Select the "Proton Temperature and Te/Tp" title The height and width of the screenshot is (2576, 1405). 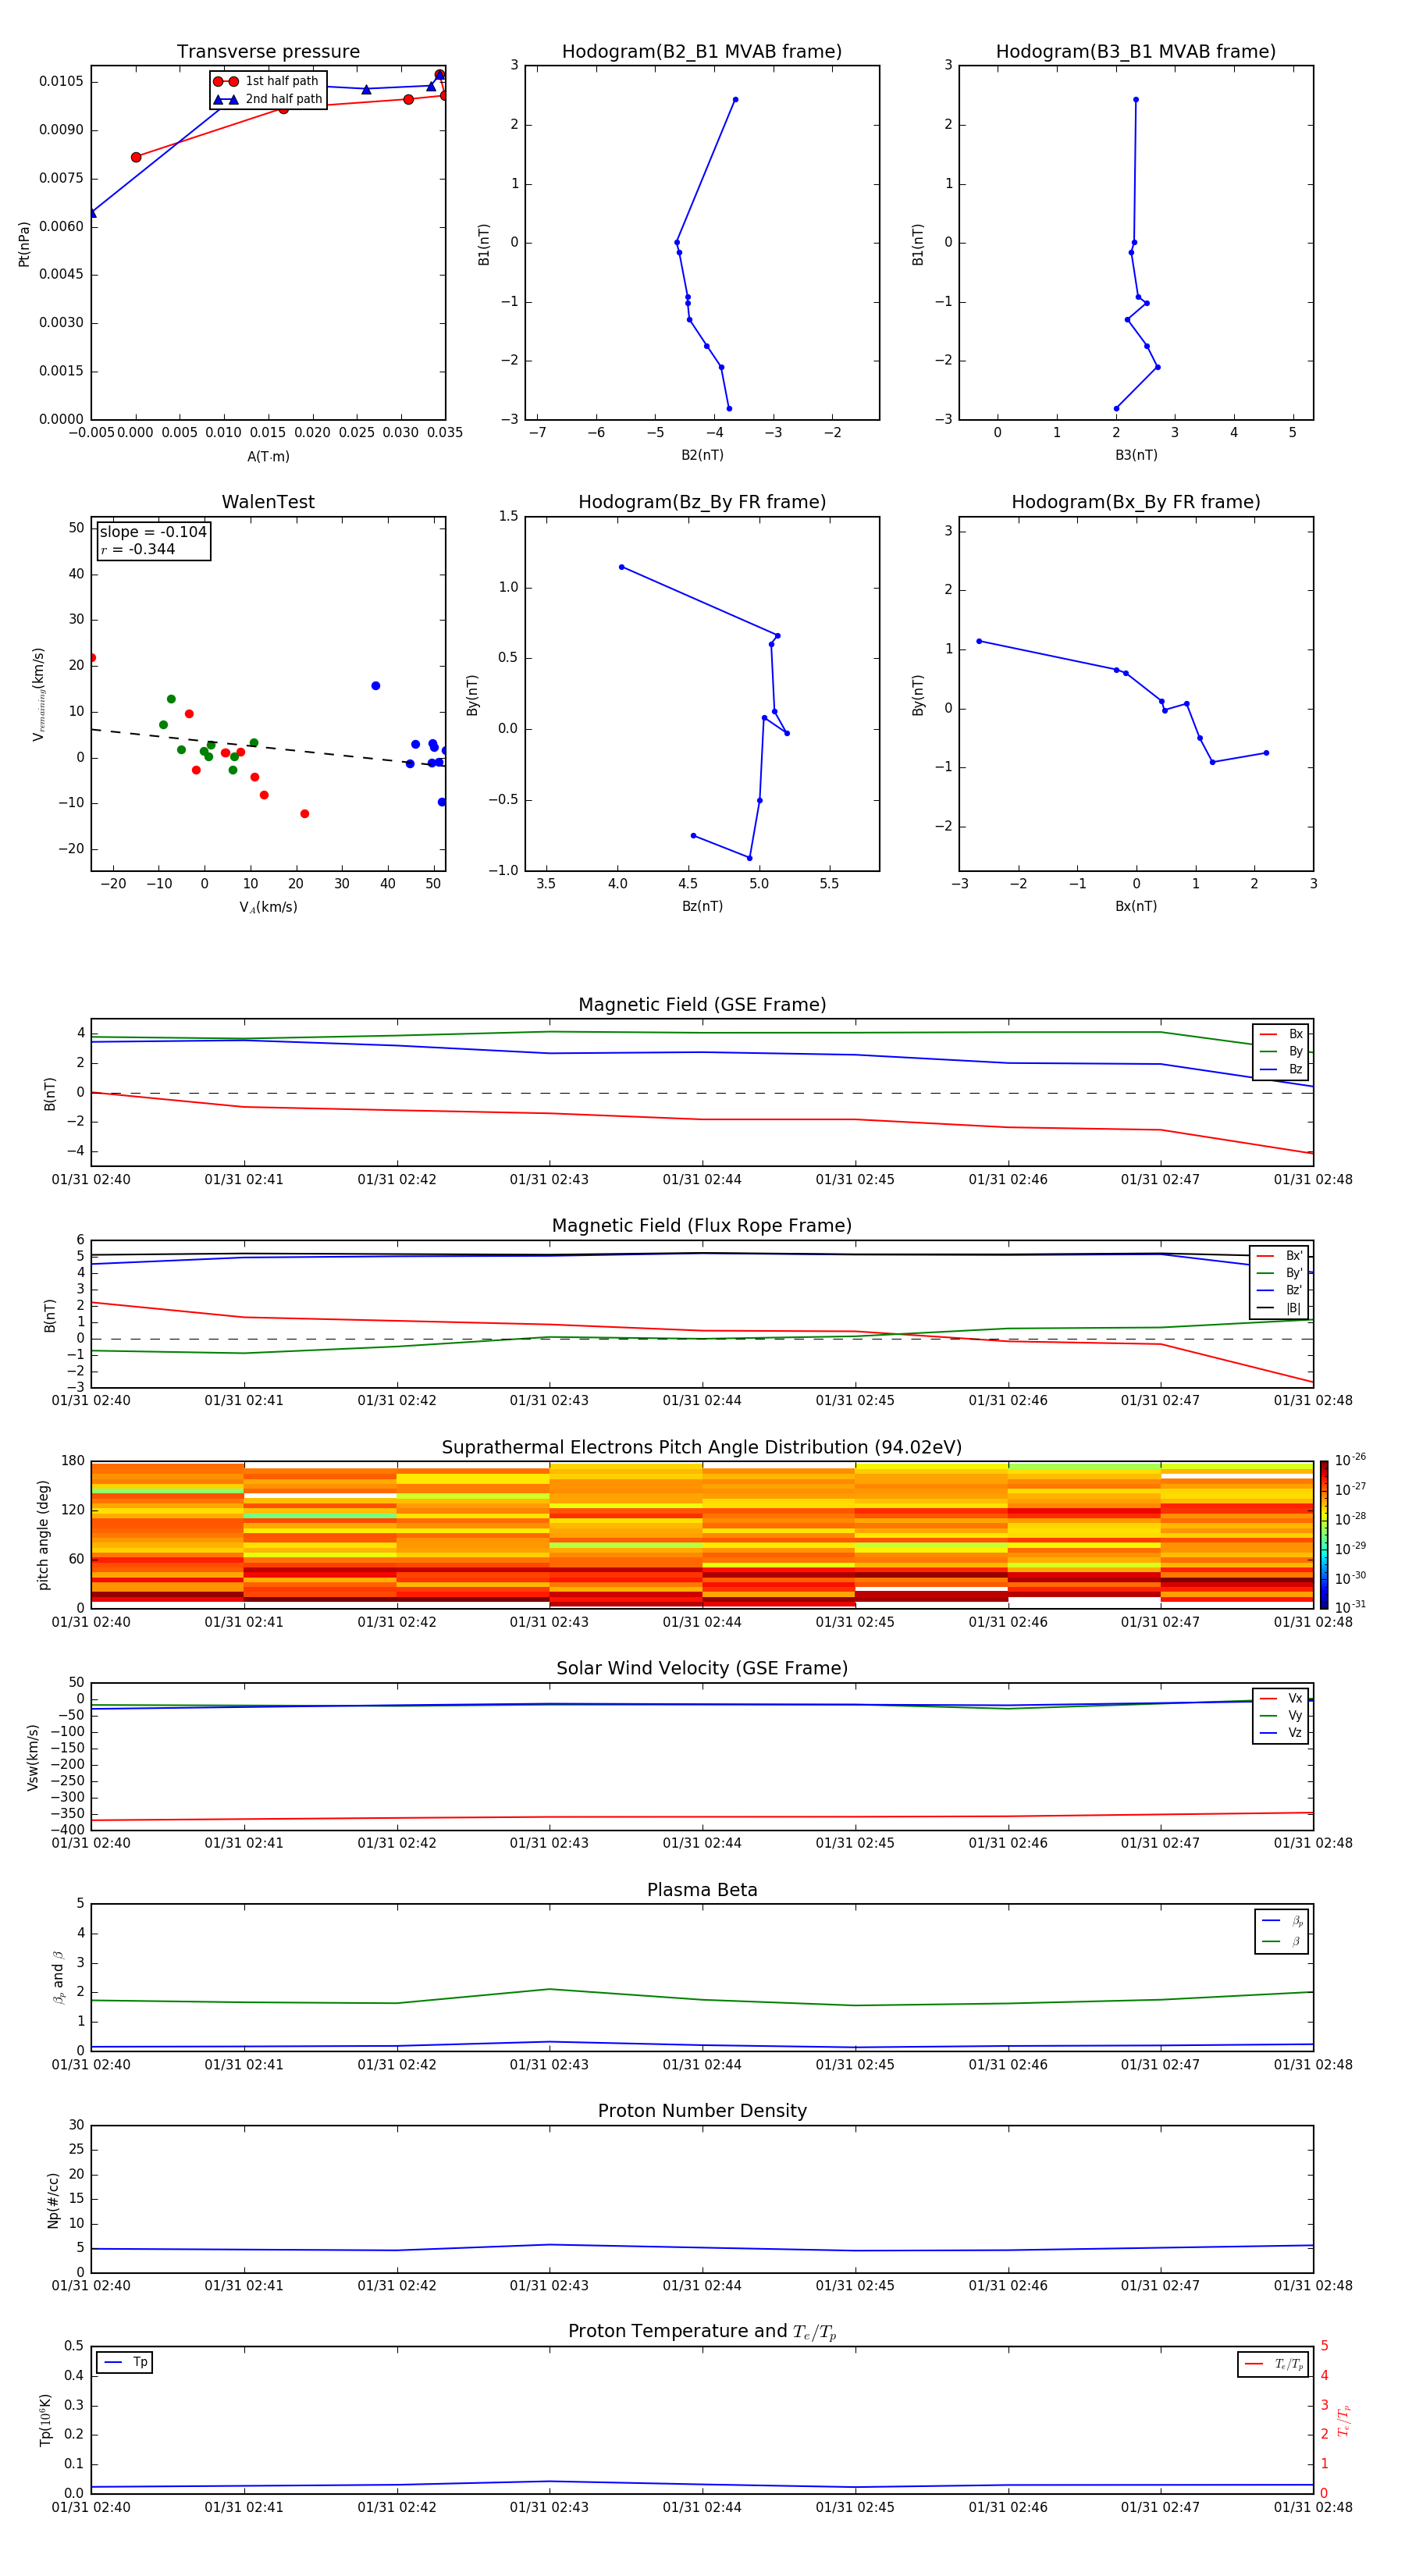point(702,2332)
